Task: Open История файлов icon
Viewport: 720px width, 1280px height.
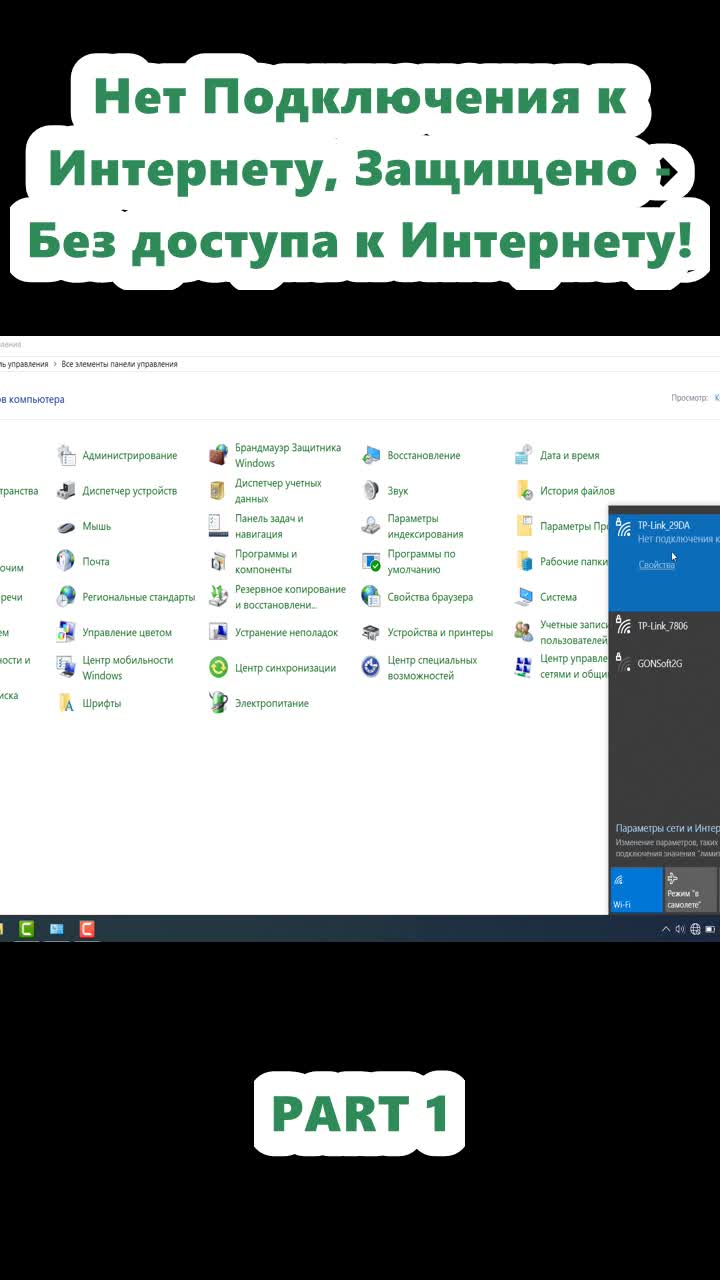Action: pos(524,491)
